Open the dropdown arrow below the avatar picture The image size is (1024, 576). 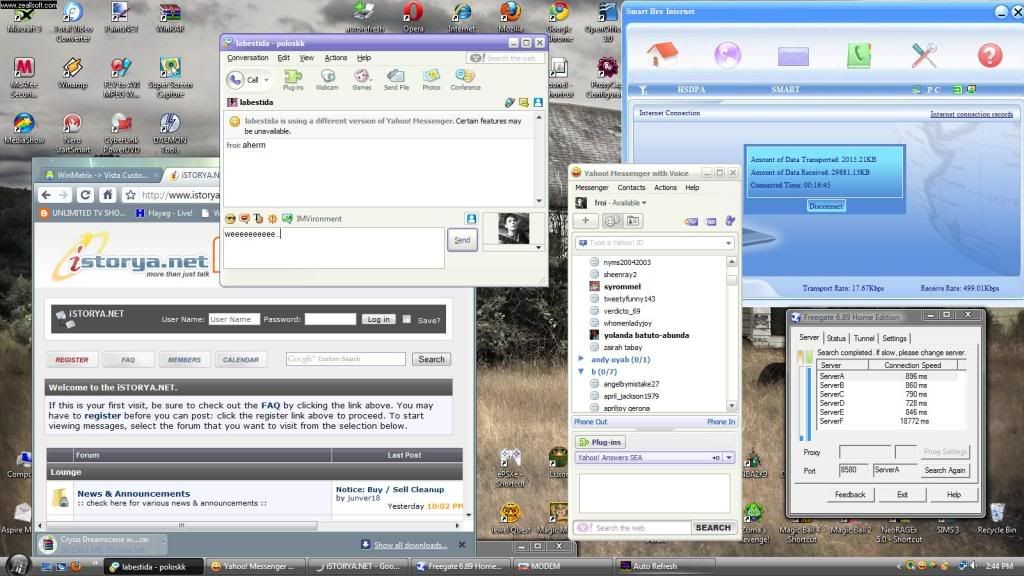pos(538,248)
